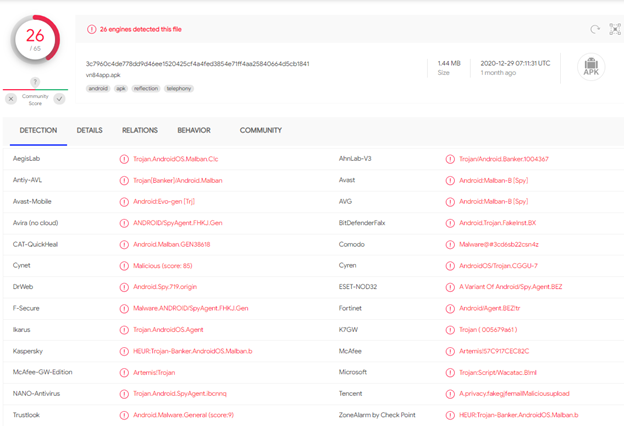The height and width of the screenshot is (426, 624).
Task: Click the file name vn84app.apk
Action: pyautogui.click(x=103, y=75)
